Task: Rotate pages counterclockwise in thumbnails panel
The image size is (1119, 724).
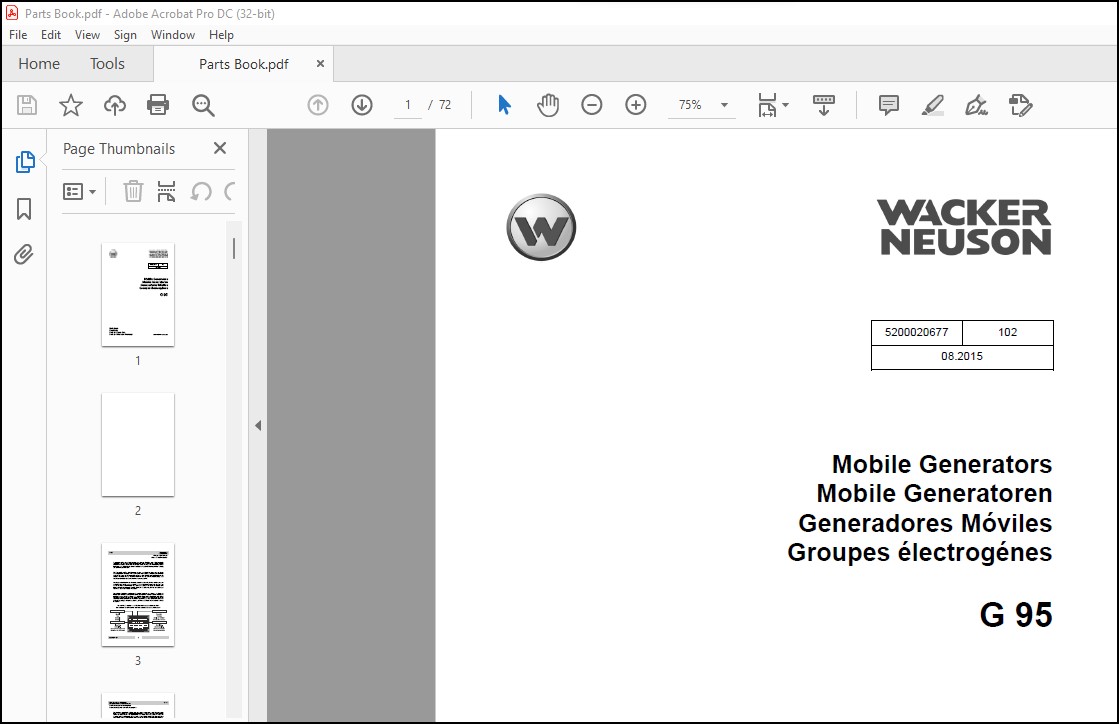Action: [x=201, y=191]
